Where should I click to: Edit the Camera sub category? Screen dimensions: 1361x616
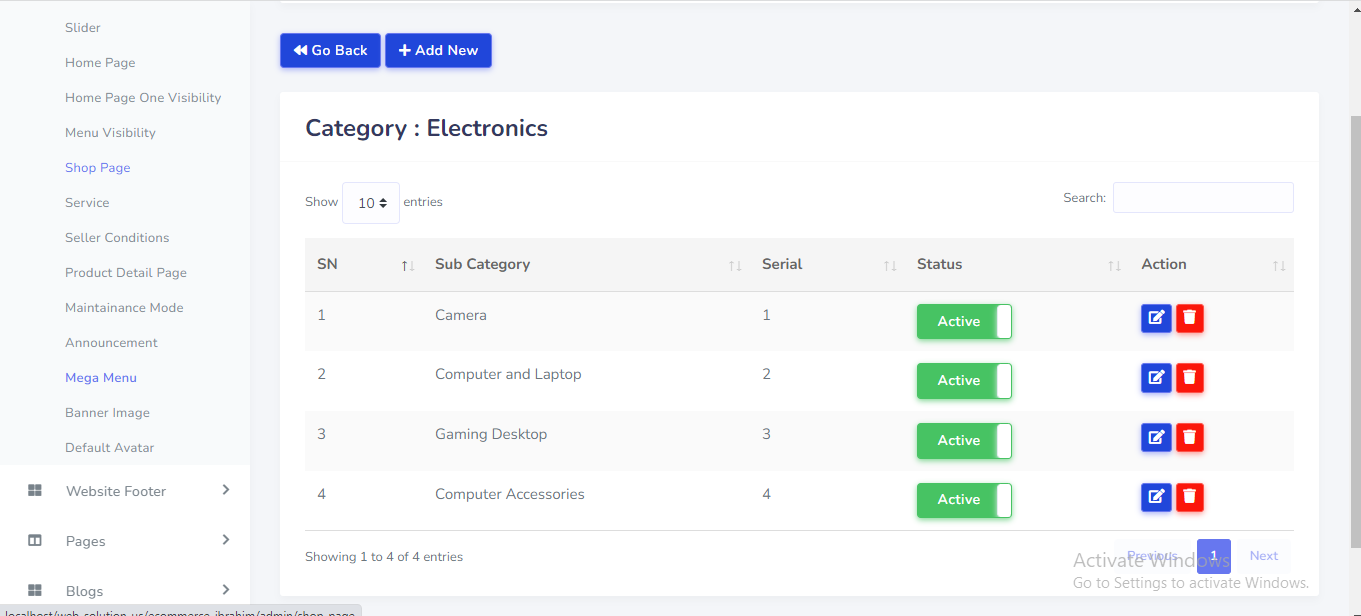coord(1156,318)
